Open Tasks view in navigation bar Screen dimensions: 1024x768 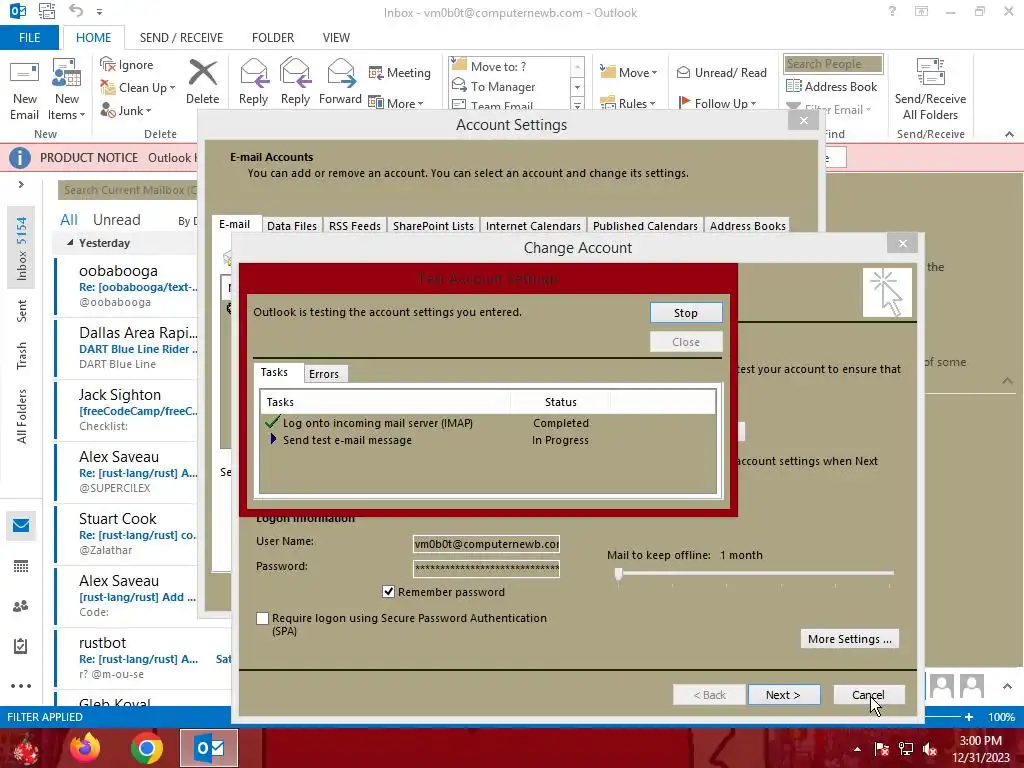(21, 646)
